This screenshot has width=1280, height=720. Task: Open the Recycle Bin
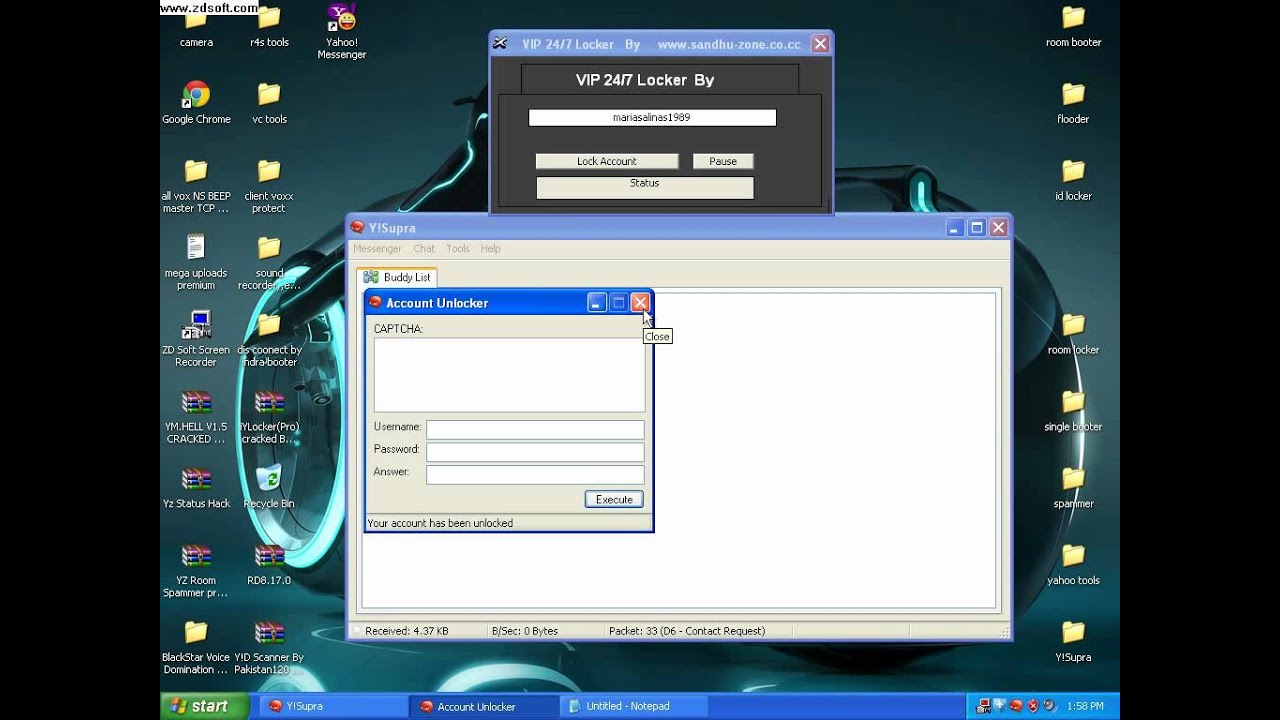coord(269,487)
